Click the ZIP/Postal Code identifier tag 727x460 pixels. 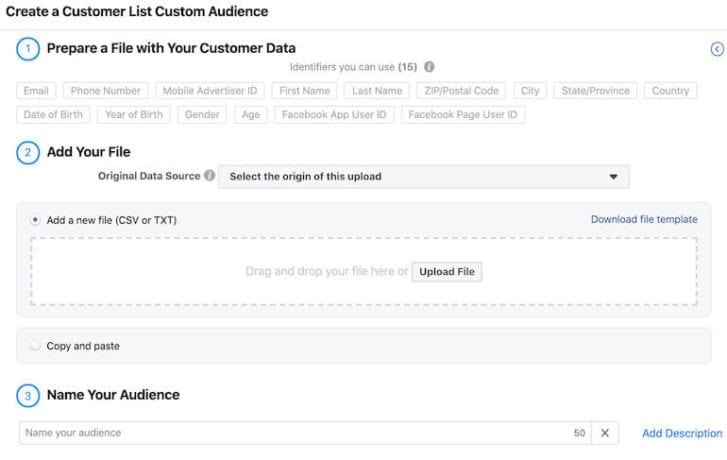(461, 91)
